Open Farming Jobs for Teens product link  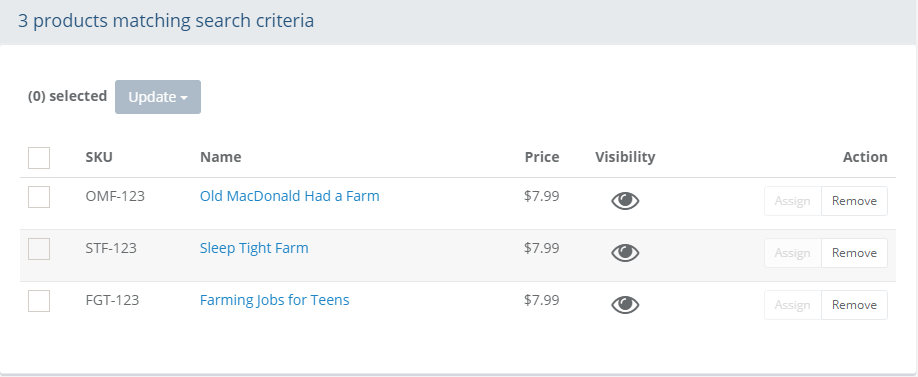coord(275,300)
